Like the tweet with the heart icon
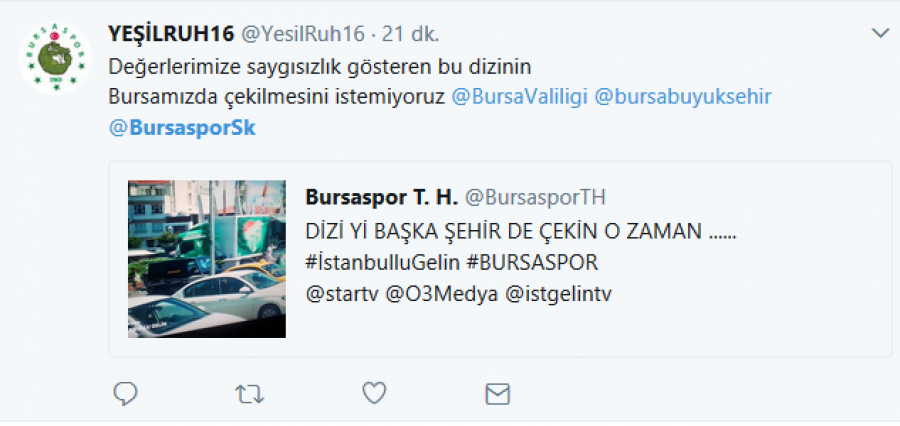Image resolution: width=900 pixels, height=426 pixels. click(374, 393)
